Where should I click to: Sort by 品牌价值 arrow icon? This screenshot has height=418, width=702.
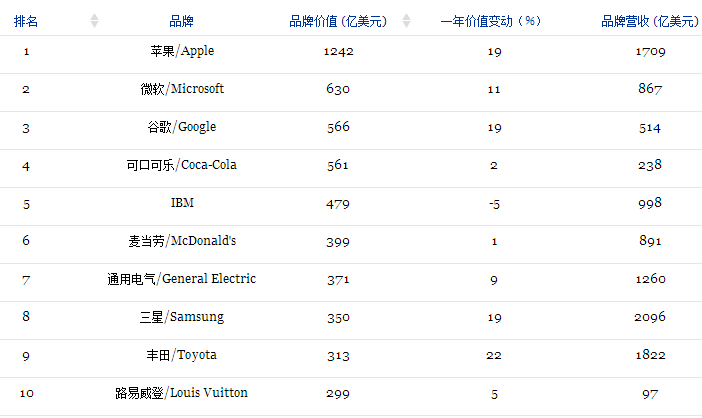click(x=406, y=21)
